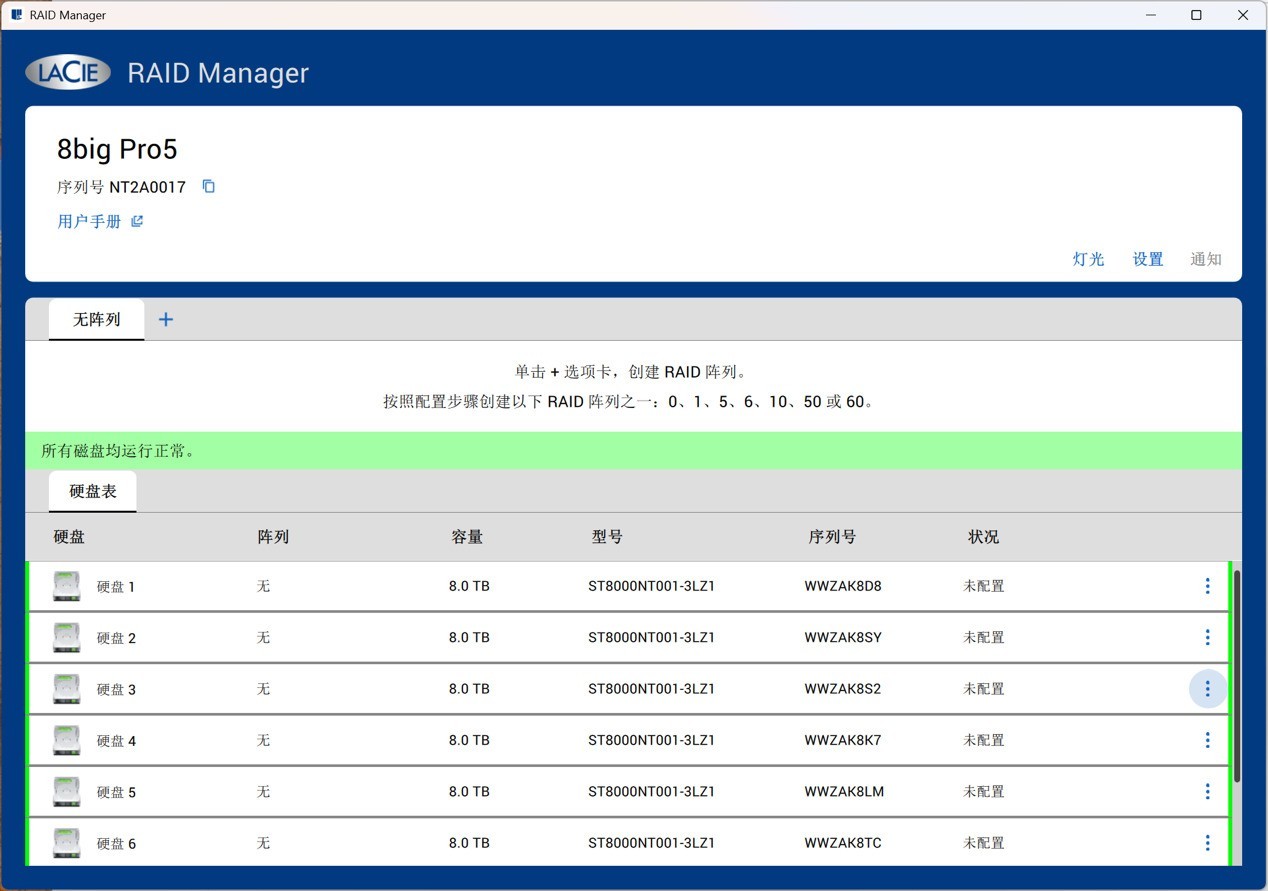This screenshot has width=1268, height=891.
Task: Open more options for 硬盘 1
Action: click(1207, 586)
